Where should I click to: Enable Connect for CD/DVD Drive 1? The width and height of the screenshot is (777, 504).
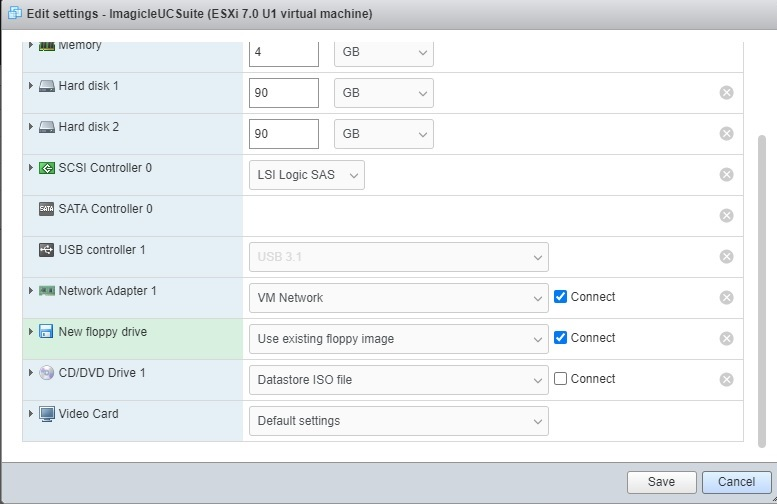560,379
